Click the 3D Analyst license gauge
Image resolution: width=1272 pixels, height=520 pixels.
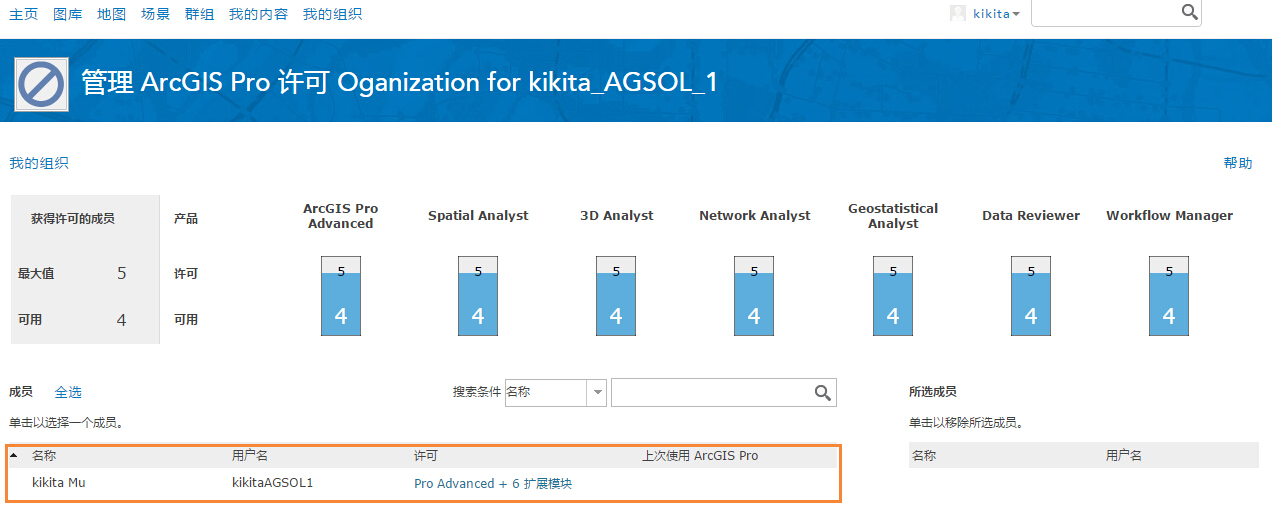[x=616, y=295]
